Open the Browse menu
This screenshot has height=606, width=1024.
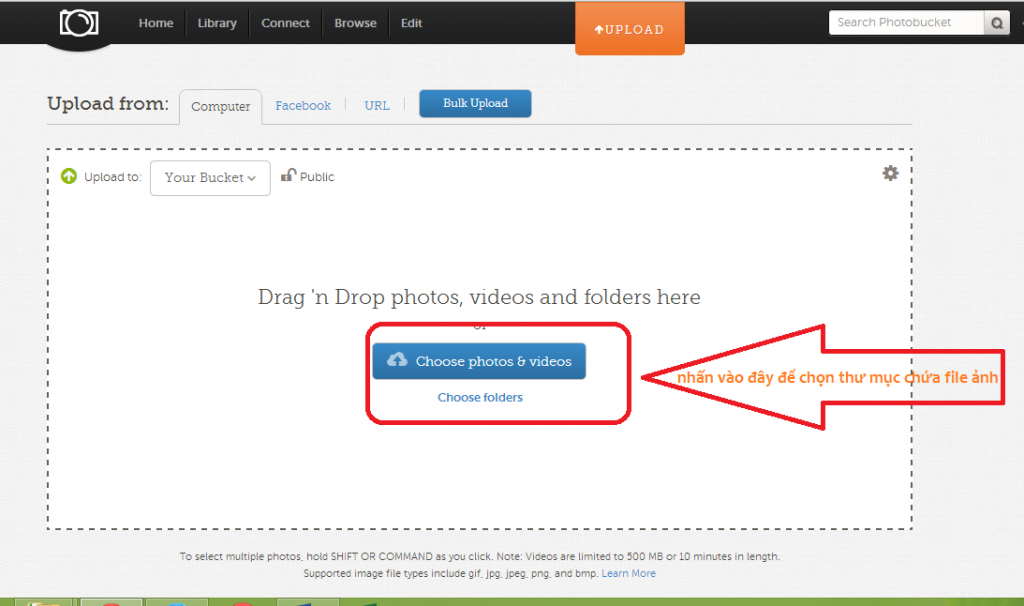(x=355, y=23)
